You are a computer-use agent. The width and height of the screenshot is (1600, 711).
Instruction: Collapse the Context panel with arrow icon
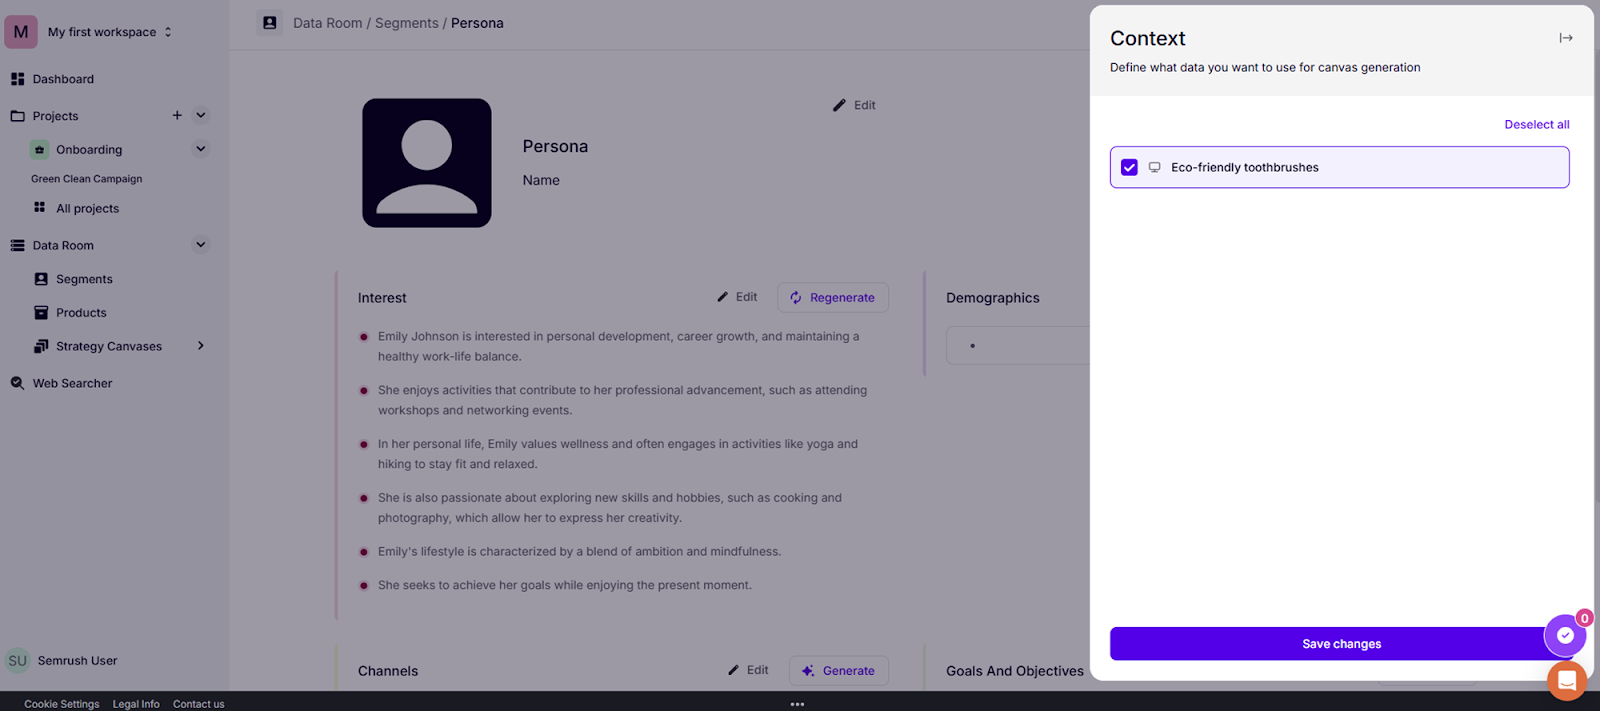point(1565,38)
